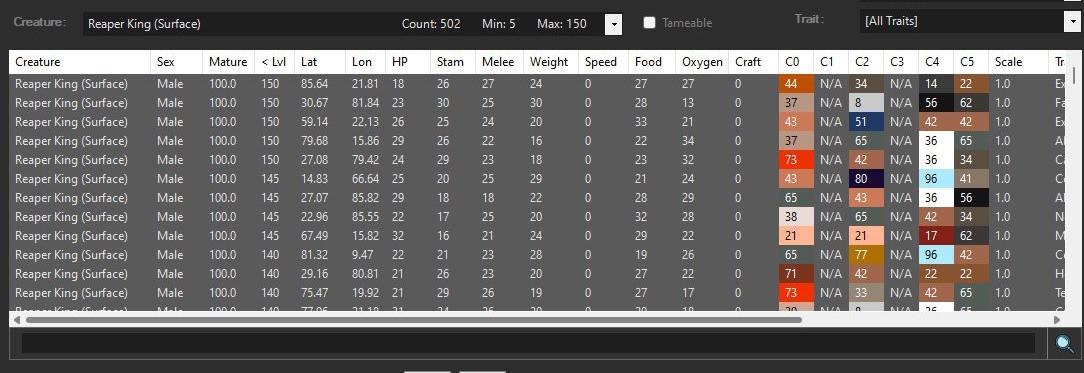Sort by the Oxygen column header

pyautogui.click(x=702, y=62)
